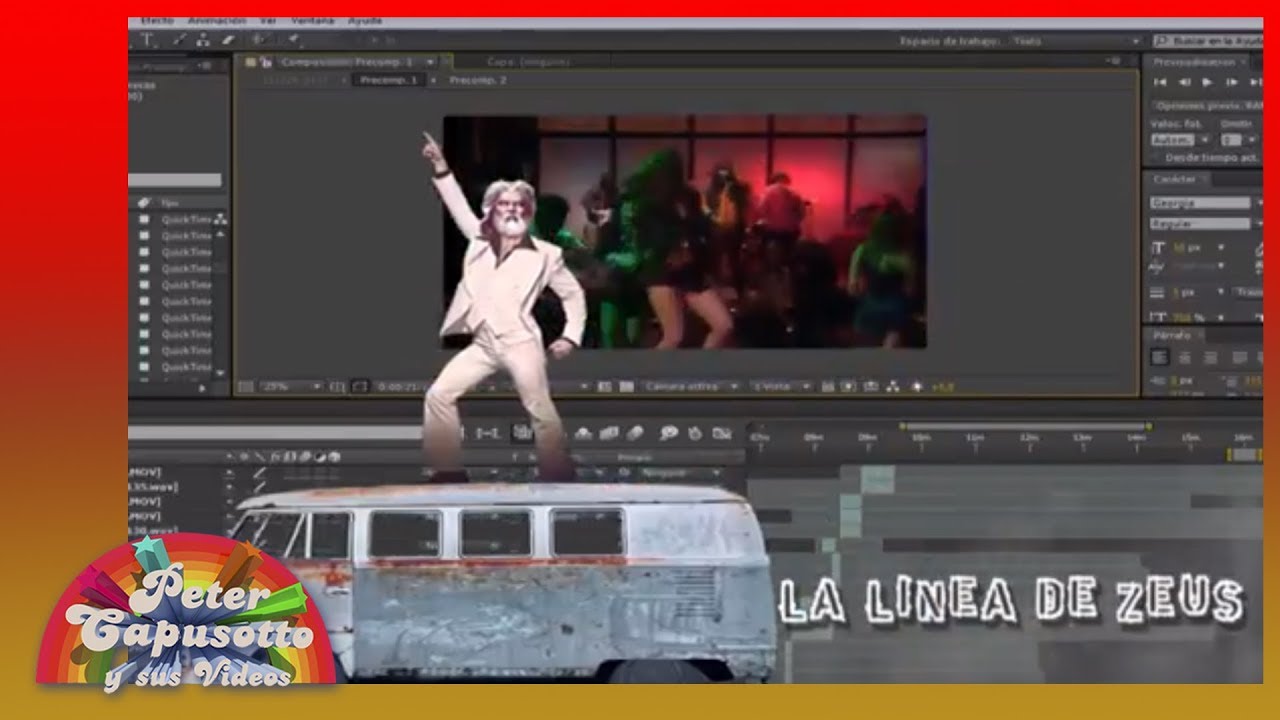This screenshot has width=1280, height=720.
Task: Click the work area bar above ruler
Action: (x=1025, y=427)
